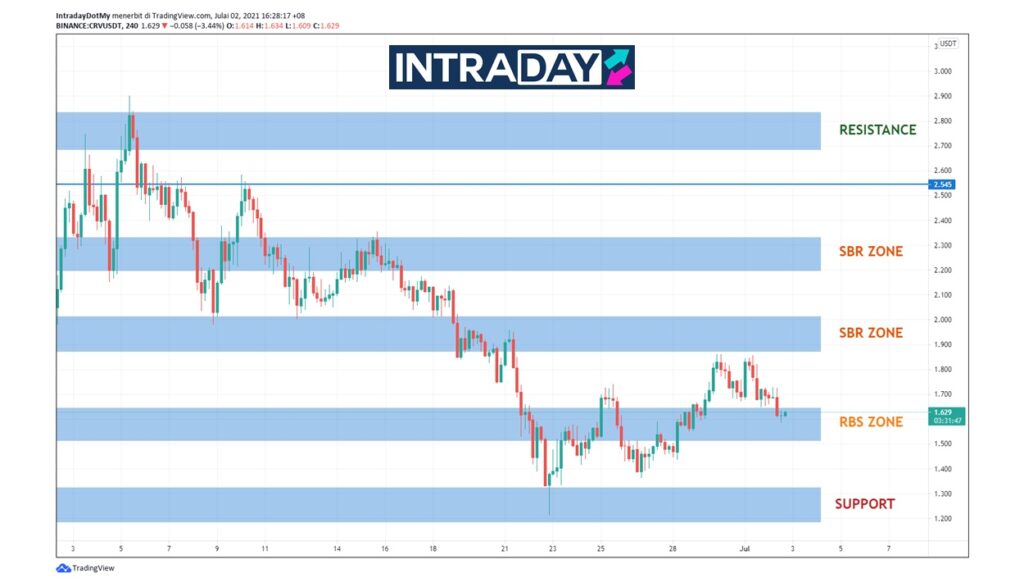
Task: Click the TradingView cloud logo icon
Action: coord(62,568)
